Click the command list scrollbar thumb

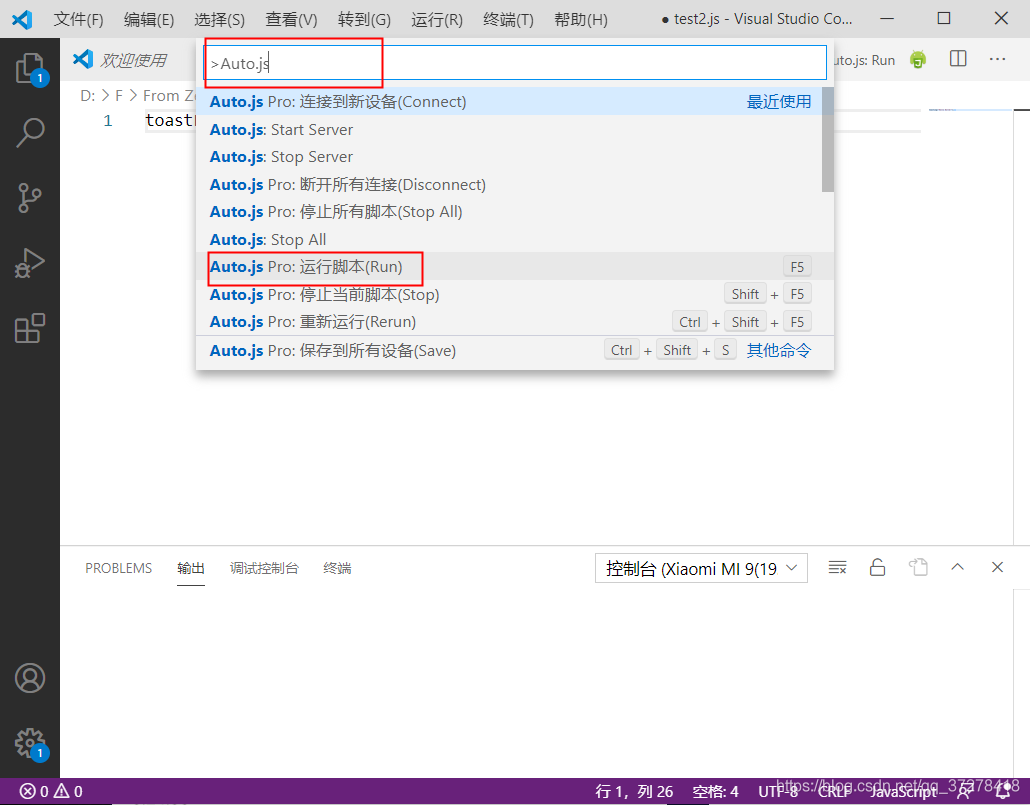tap(828, 139)
